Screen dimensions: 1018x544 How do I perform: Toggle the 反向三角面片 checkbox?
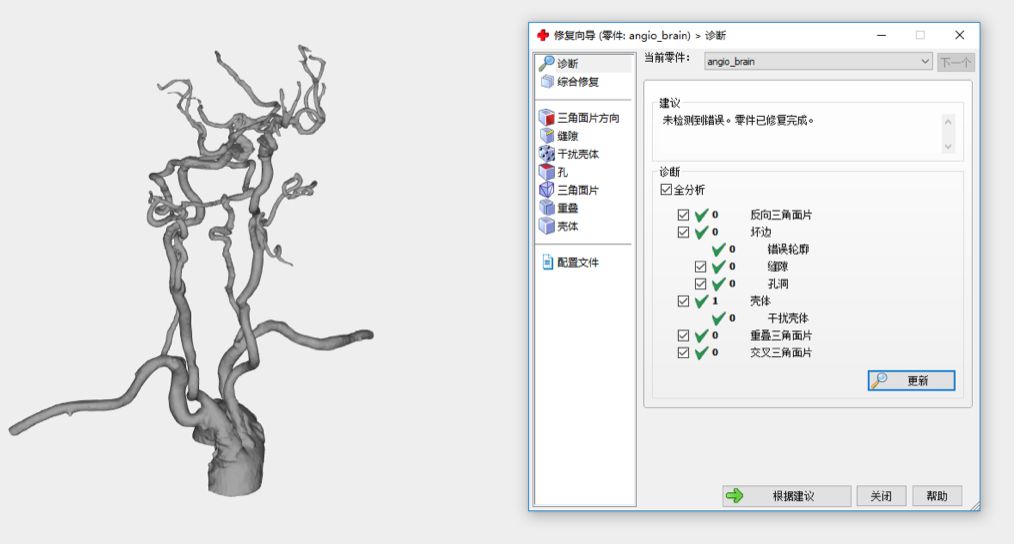[x=683, y=215]
